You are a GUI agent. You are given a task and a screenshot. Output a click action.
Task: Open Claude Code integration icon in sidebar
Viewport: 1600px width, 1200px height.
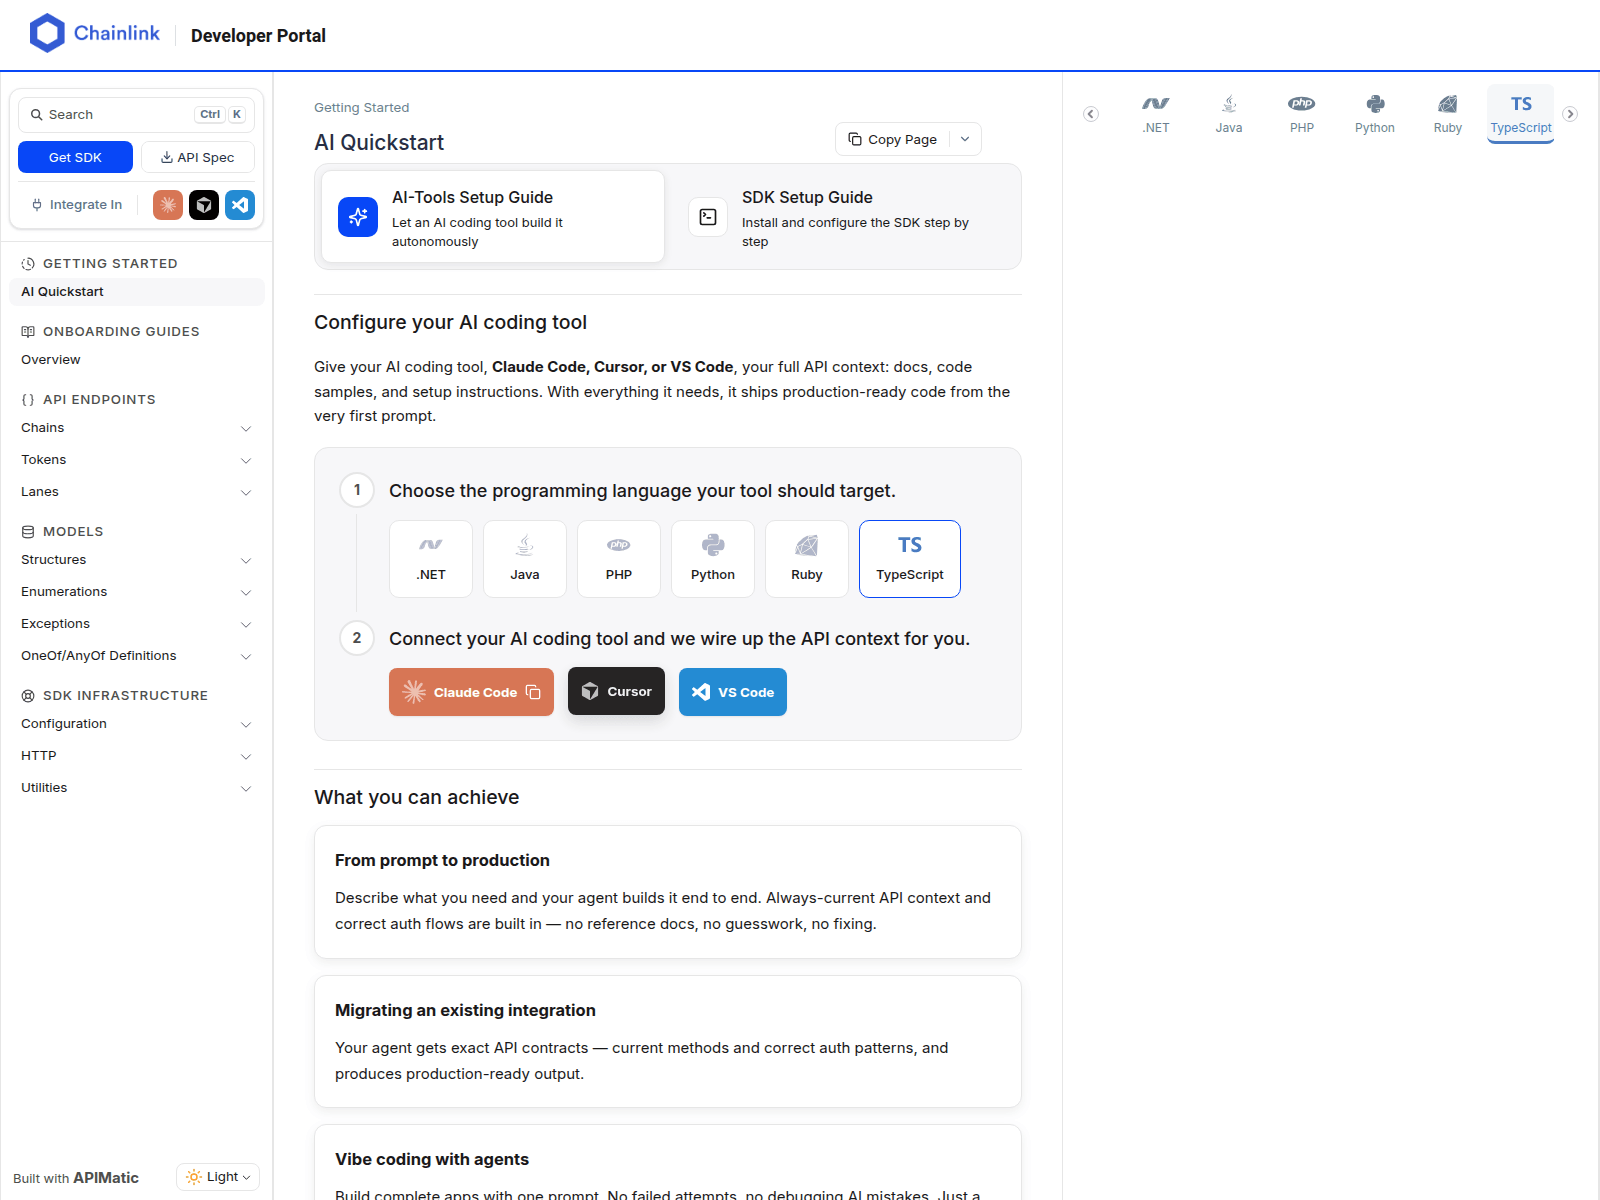[168, 205]
